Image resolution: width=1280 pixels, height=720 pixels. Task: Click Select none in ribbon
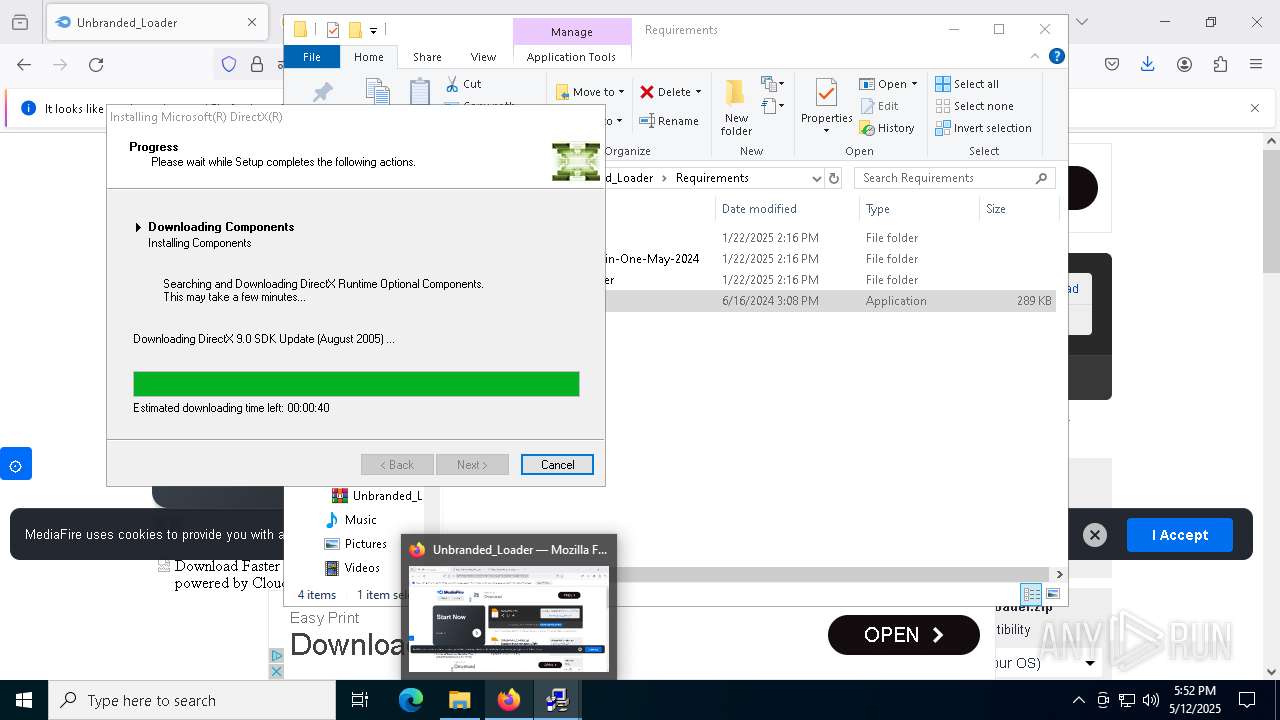coord(974,106)
